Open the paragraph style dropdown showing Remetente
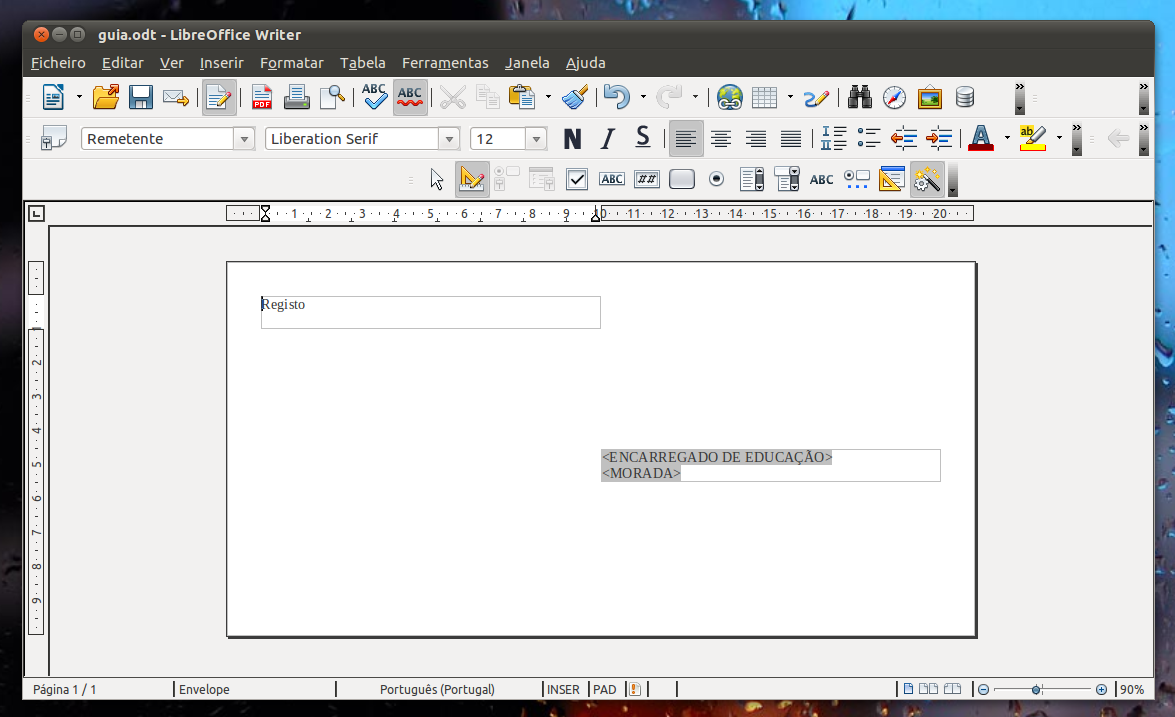This screenshot has width=1175, height=717. [245, 138]
